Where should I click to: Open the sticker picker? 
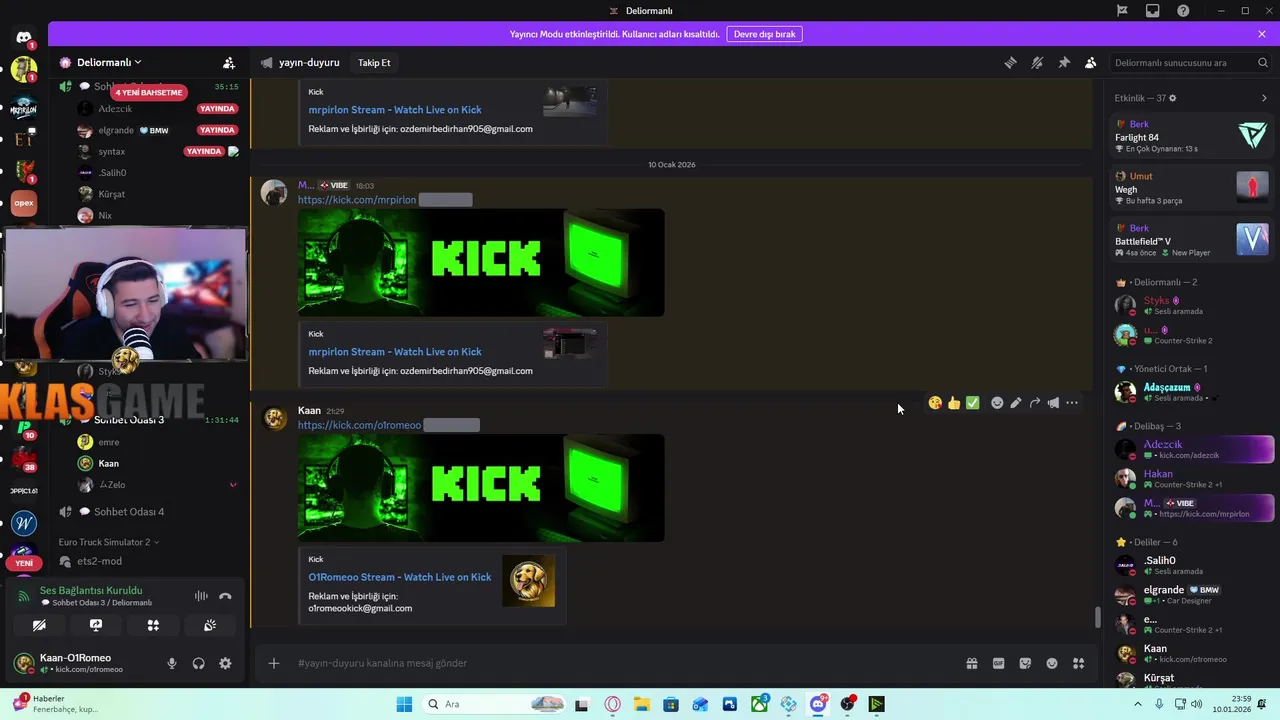click(x=1025, y=663)
